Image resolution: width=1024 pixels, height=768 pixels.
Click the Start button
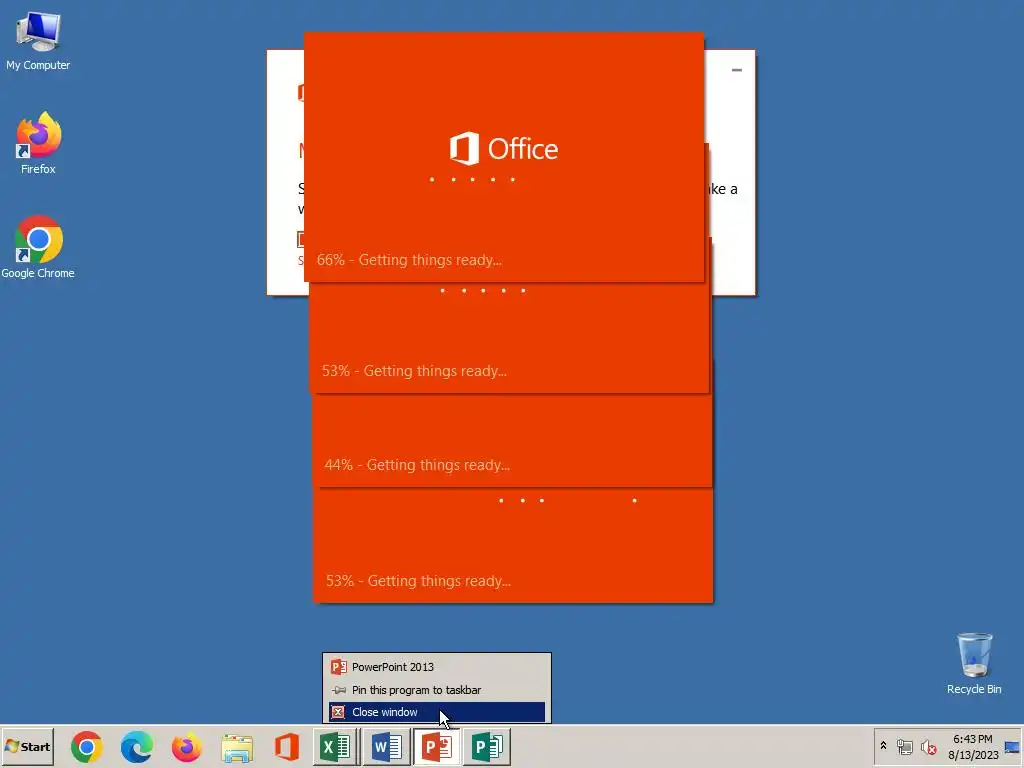coord(27,746)
